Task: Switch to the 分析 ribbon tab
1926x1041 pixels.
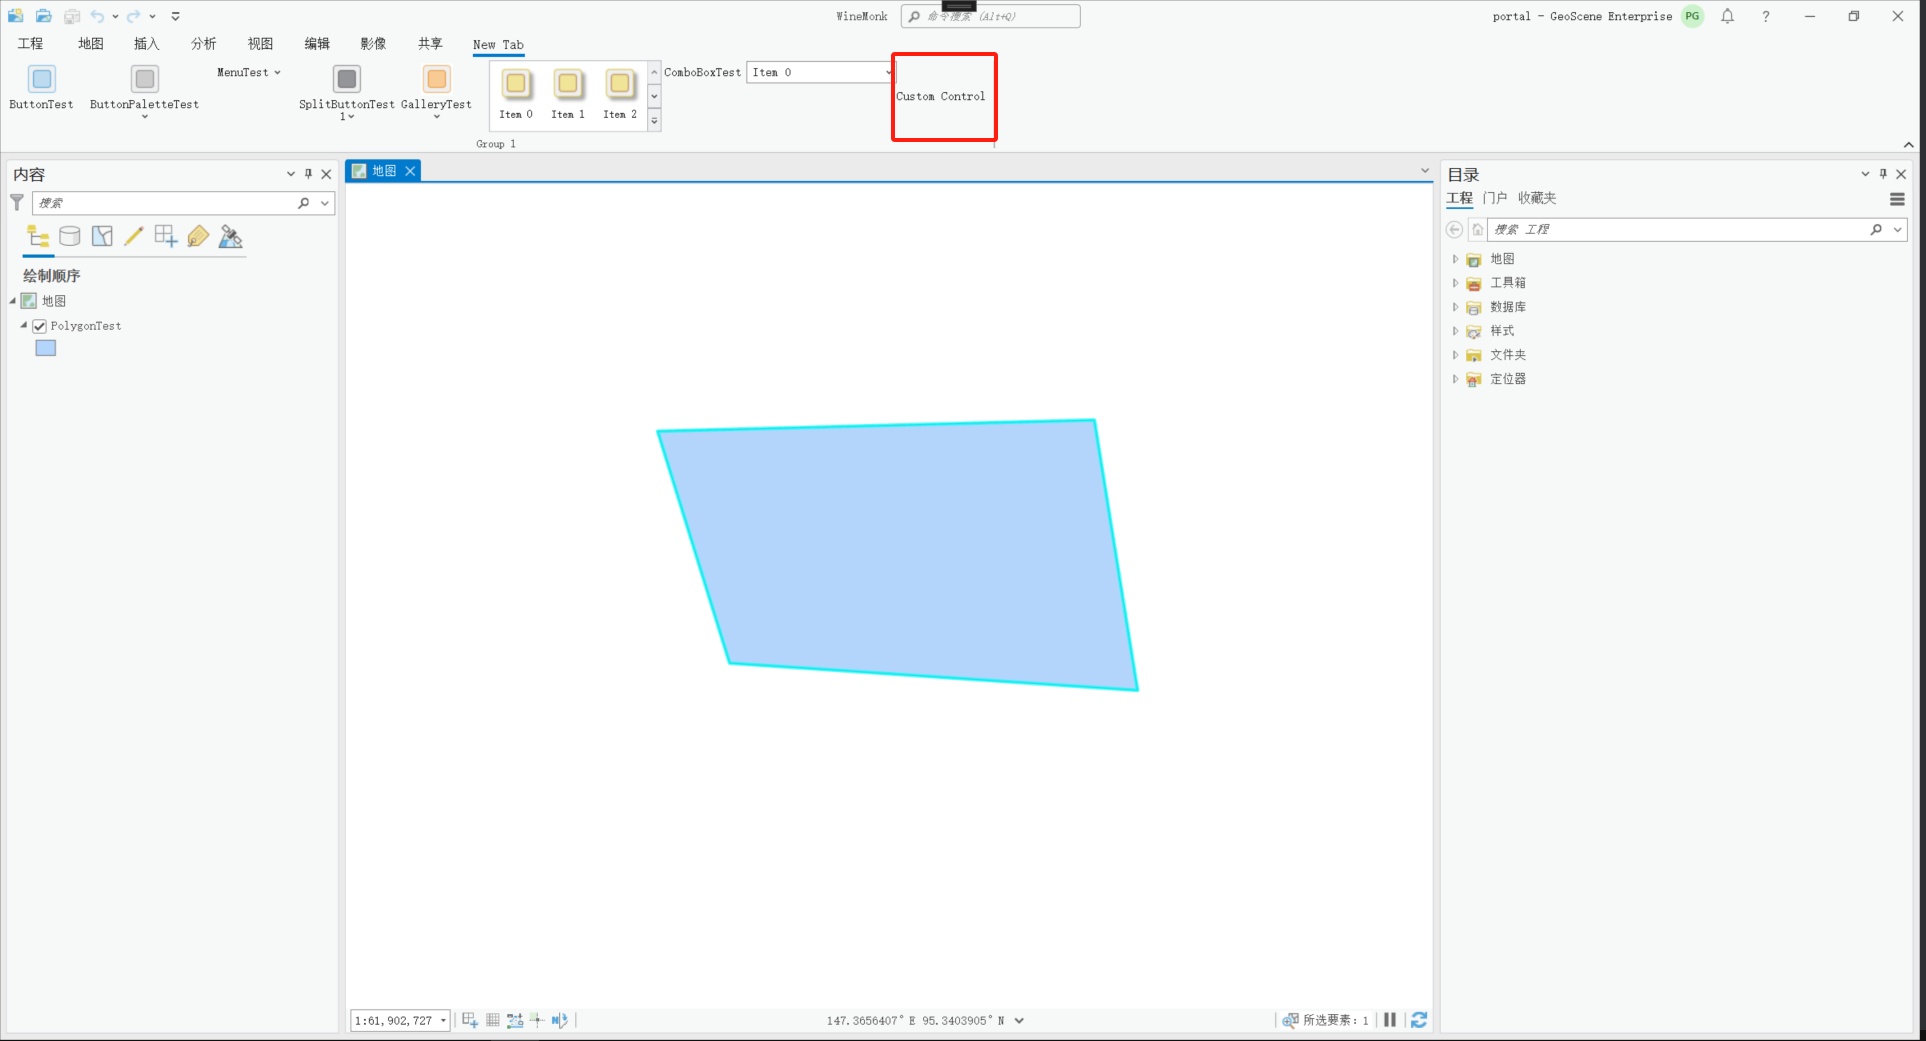Action: click(204, 44)
